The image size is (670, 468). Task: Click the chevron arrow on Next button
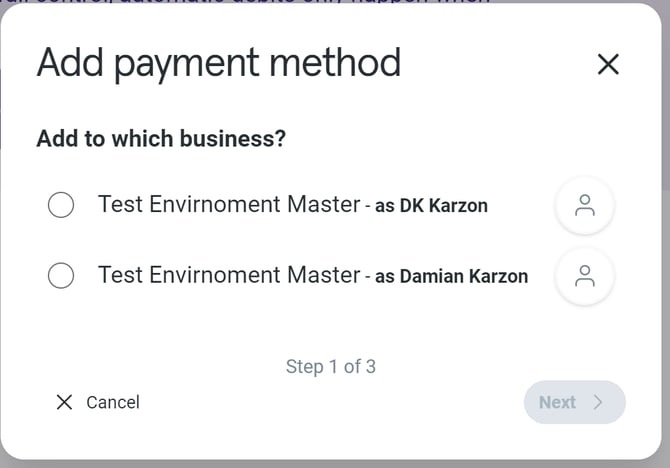[x=599, y=402]
